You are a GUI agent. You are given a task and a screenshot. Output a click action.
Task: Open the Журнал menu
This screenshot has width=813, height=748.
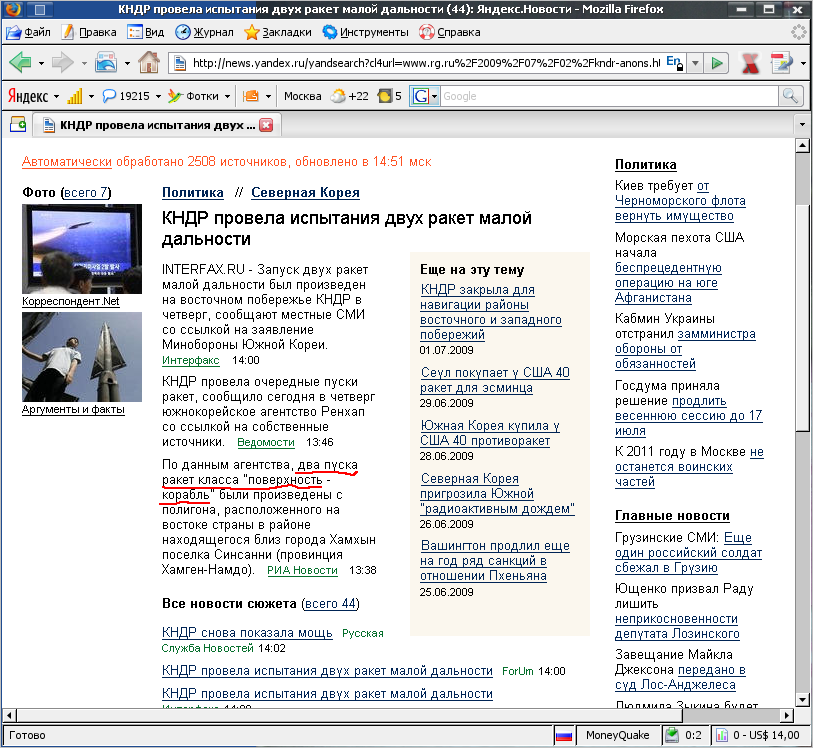click(204, 32)
